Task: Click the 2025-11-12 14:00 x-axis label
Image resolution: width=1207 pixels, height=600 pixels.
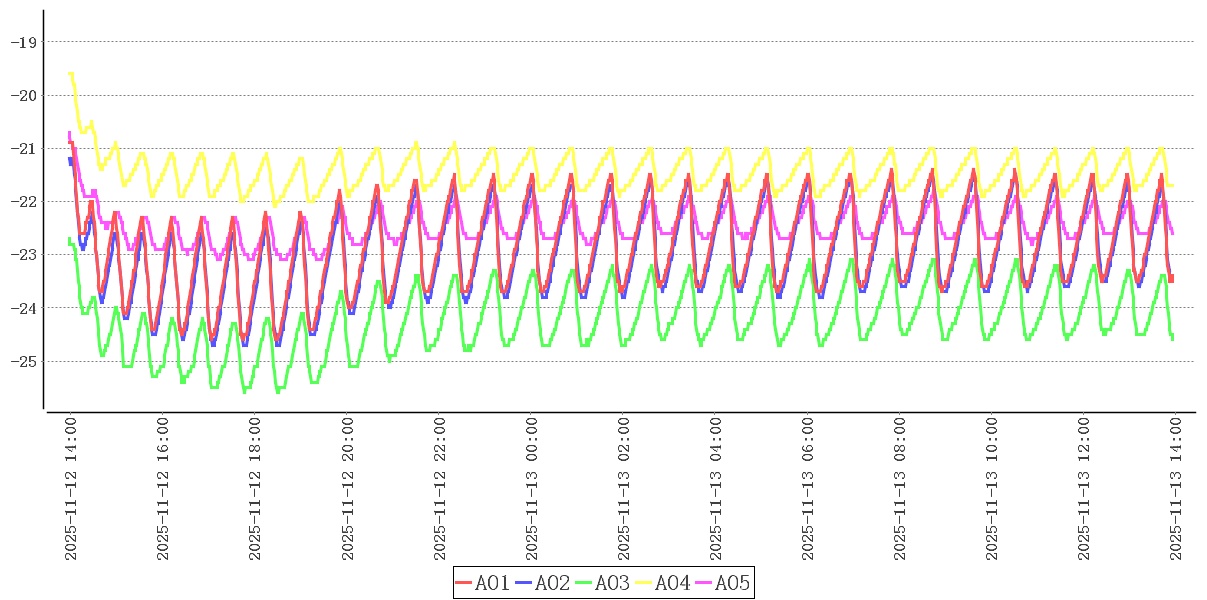Action: tap(71, 489)
